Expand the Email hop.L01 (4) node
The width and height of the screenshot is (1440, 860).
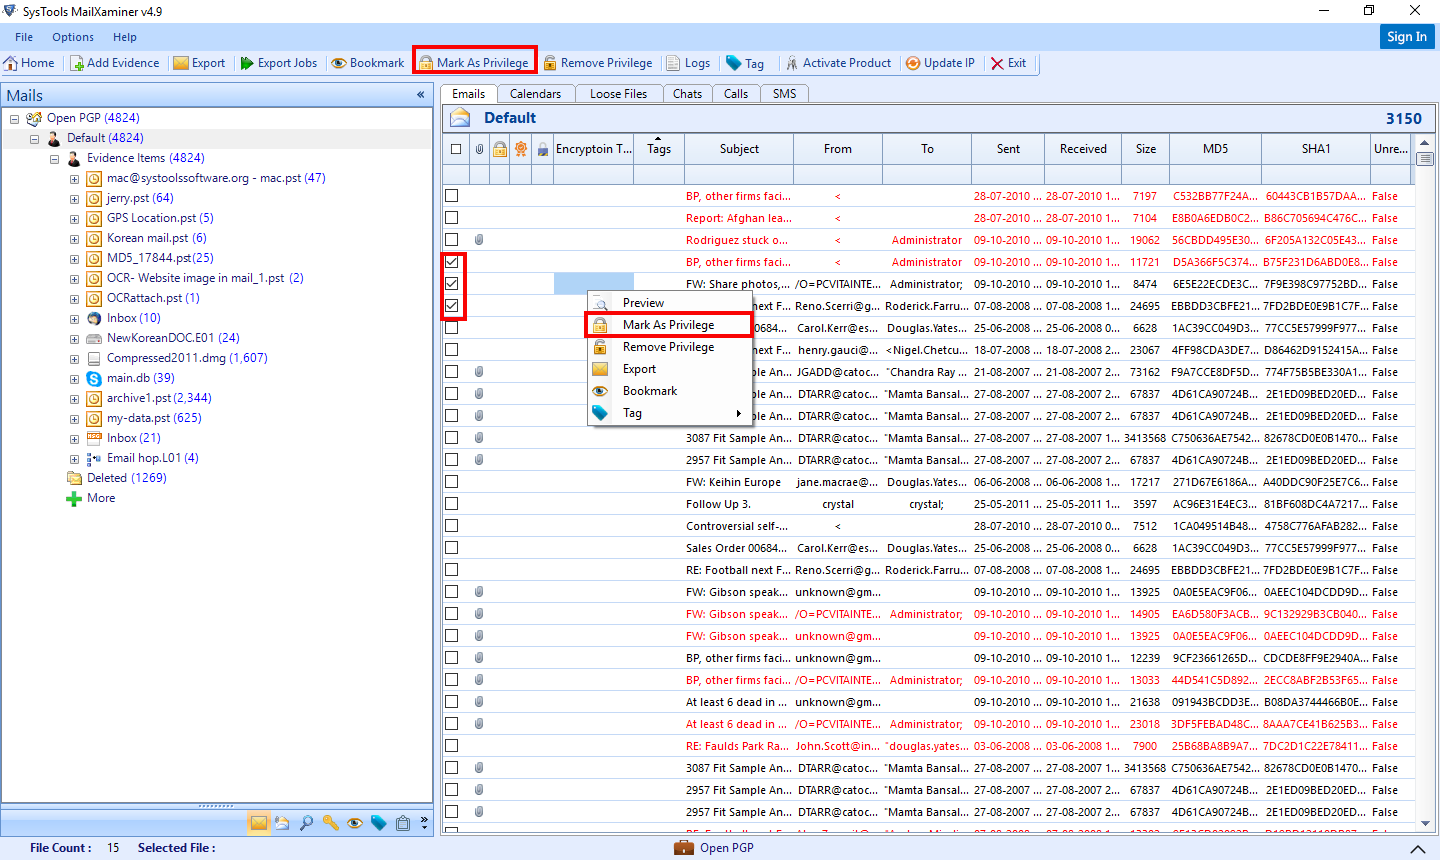(x=74, y=458)
